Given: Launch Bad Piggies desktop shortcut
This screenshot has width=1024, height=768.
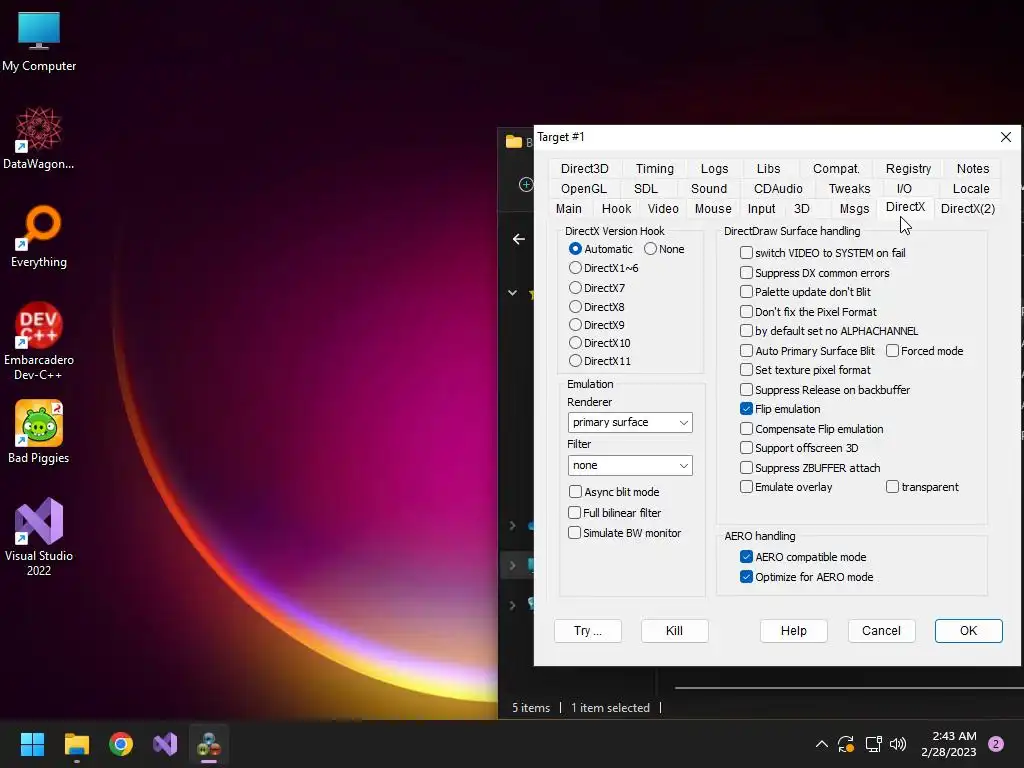Looking at the screenshot, I should pos(39,432).
